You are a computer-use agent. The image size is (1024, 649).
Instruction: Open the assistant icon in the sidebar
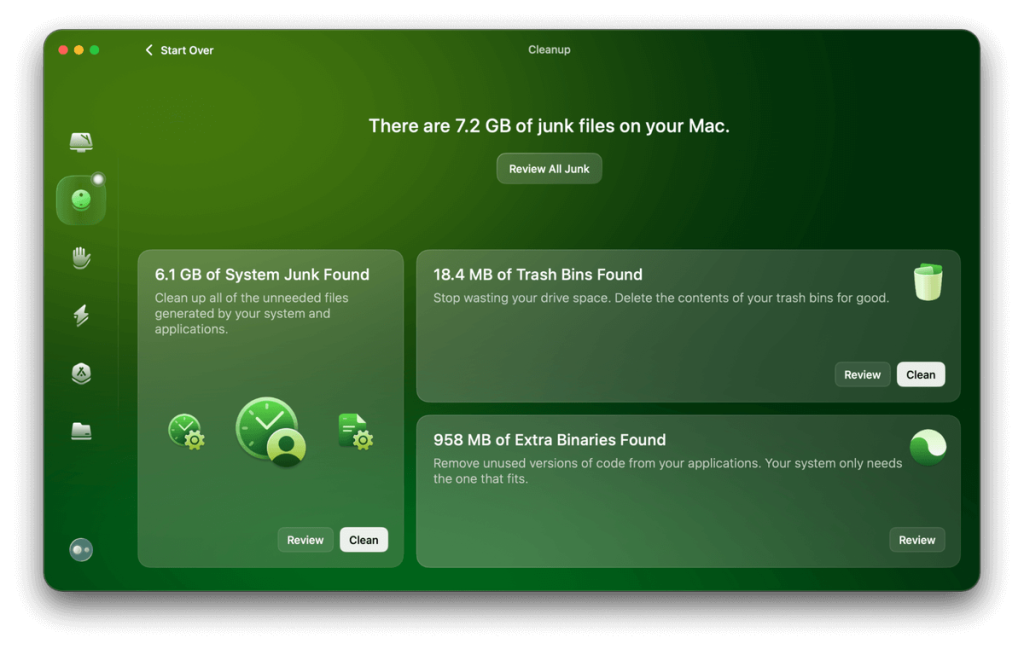pyautogui.click(x=81, y=550)
